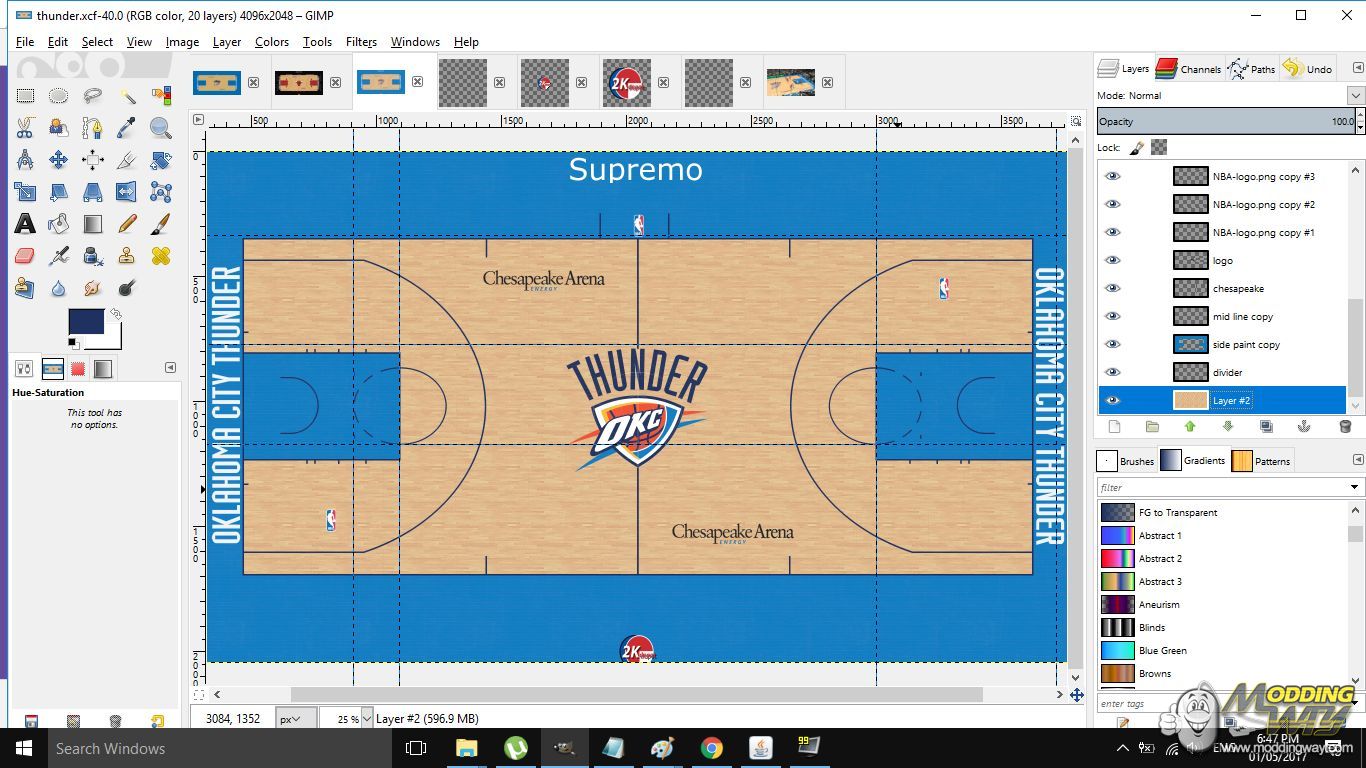Open the layer Mode dropdown

click(x=1355, y=96)
